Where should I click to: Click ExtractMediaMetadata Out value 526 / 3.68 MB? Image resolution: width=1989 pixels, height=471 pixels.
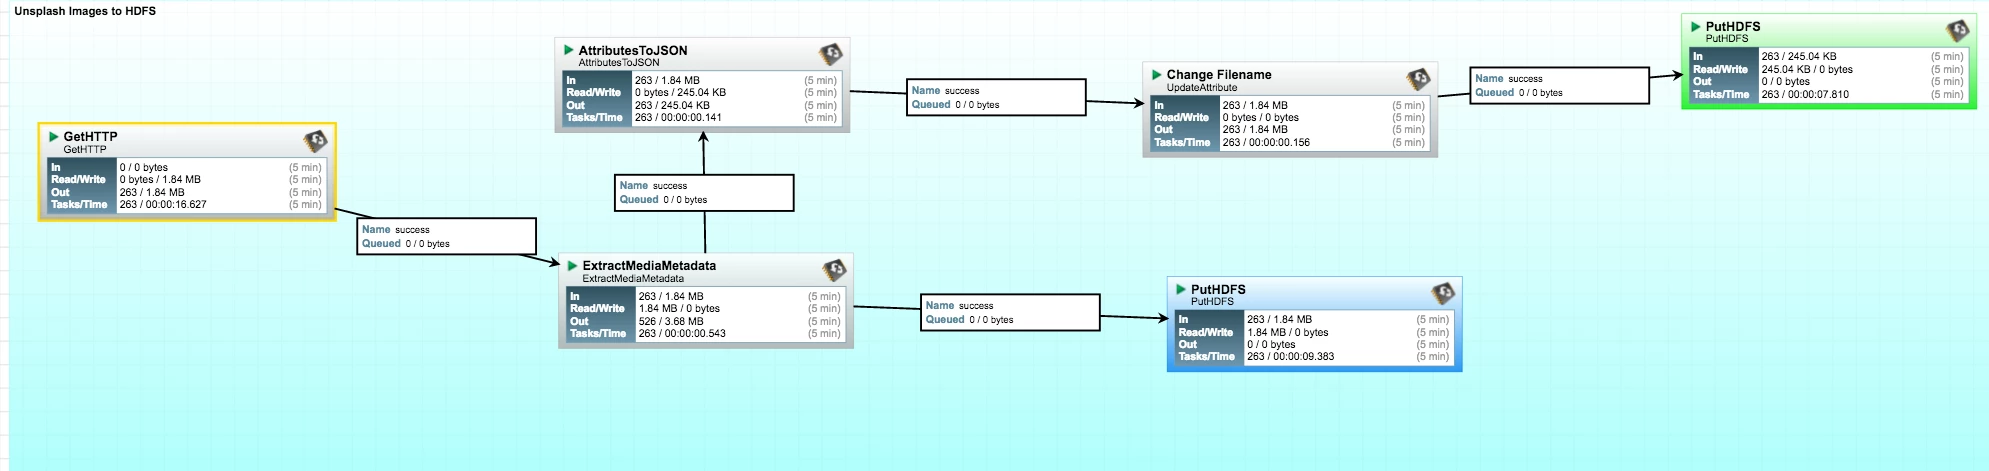click(x=670, y=321)
